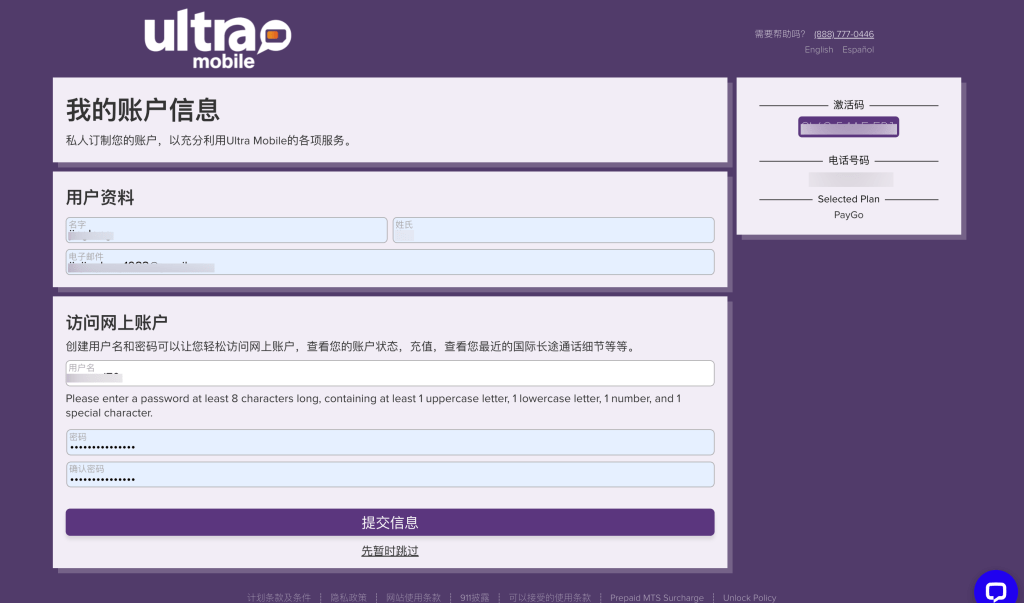Open the Unlock Policy link
This screenshot has height=603, width=1024.
tap(750, 597)
